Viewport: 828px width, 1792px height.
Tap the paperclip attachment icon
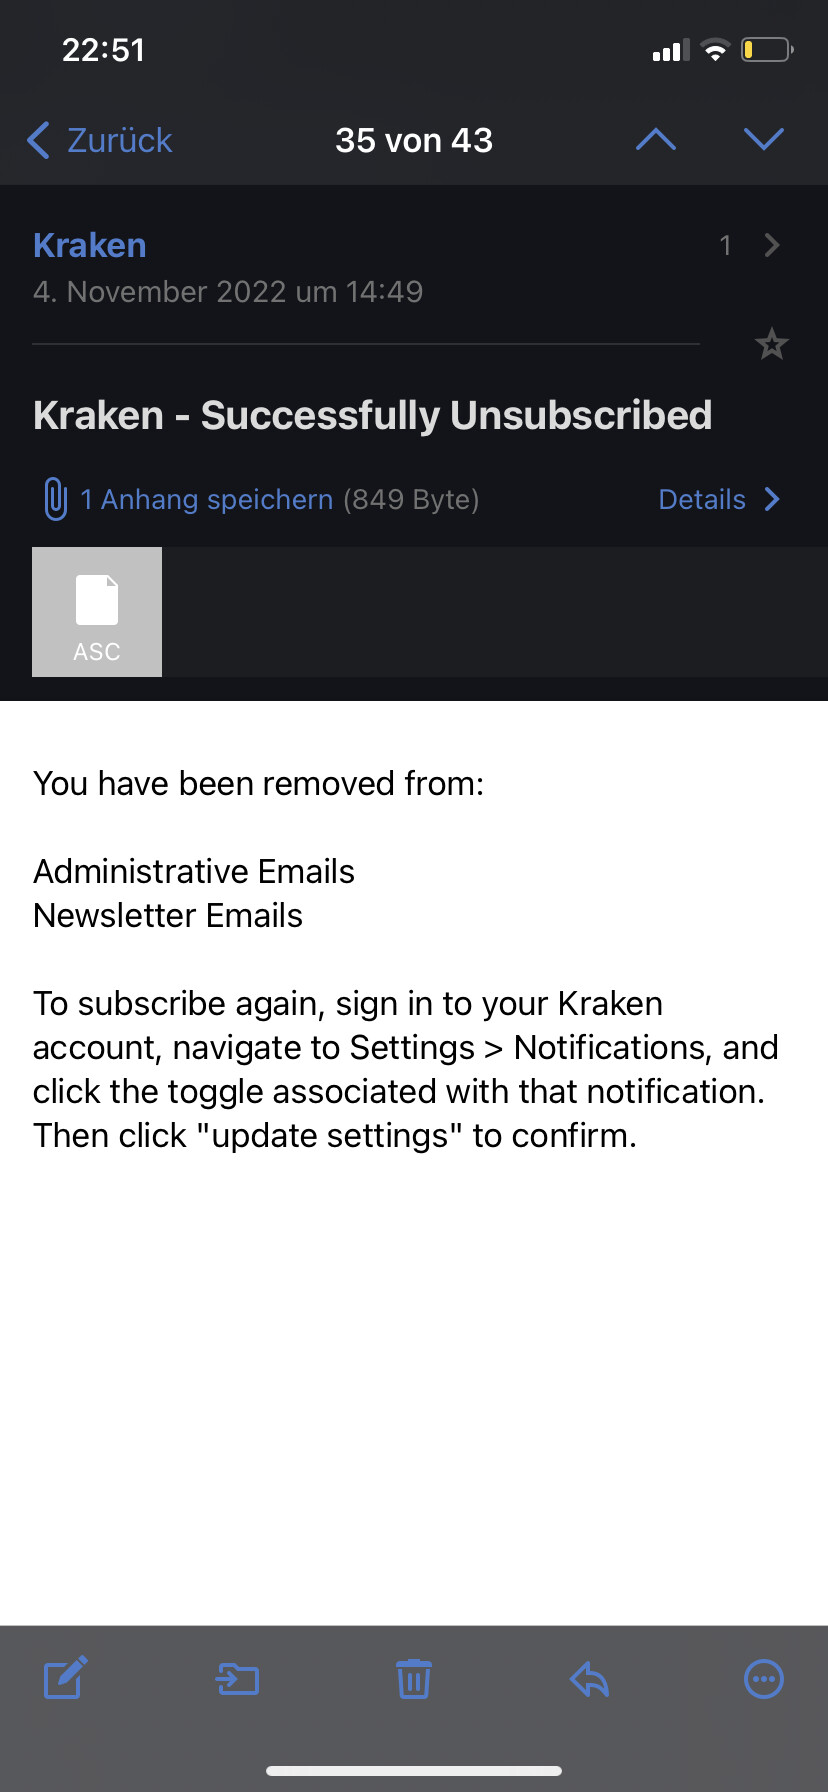tap(55, 499)
